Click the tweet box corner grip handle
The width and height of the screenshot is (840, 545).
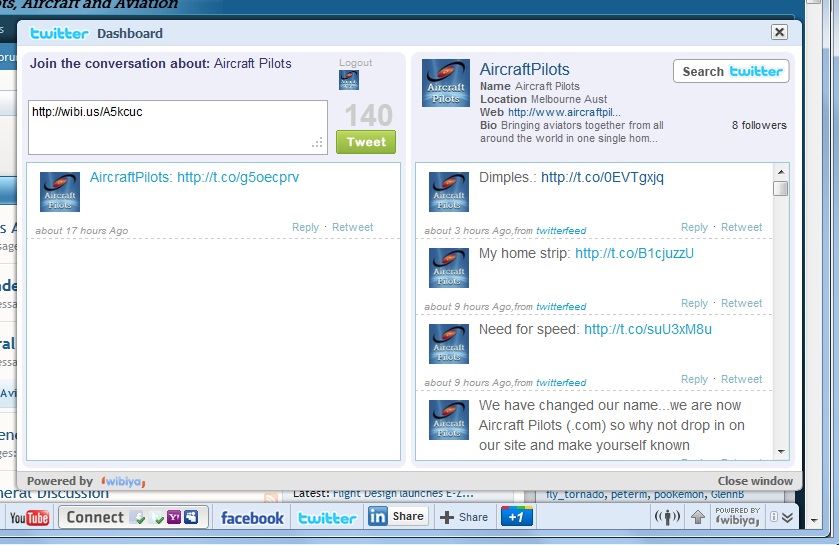(x=318, y=143)
